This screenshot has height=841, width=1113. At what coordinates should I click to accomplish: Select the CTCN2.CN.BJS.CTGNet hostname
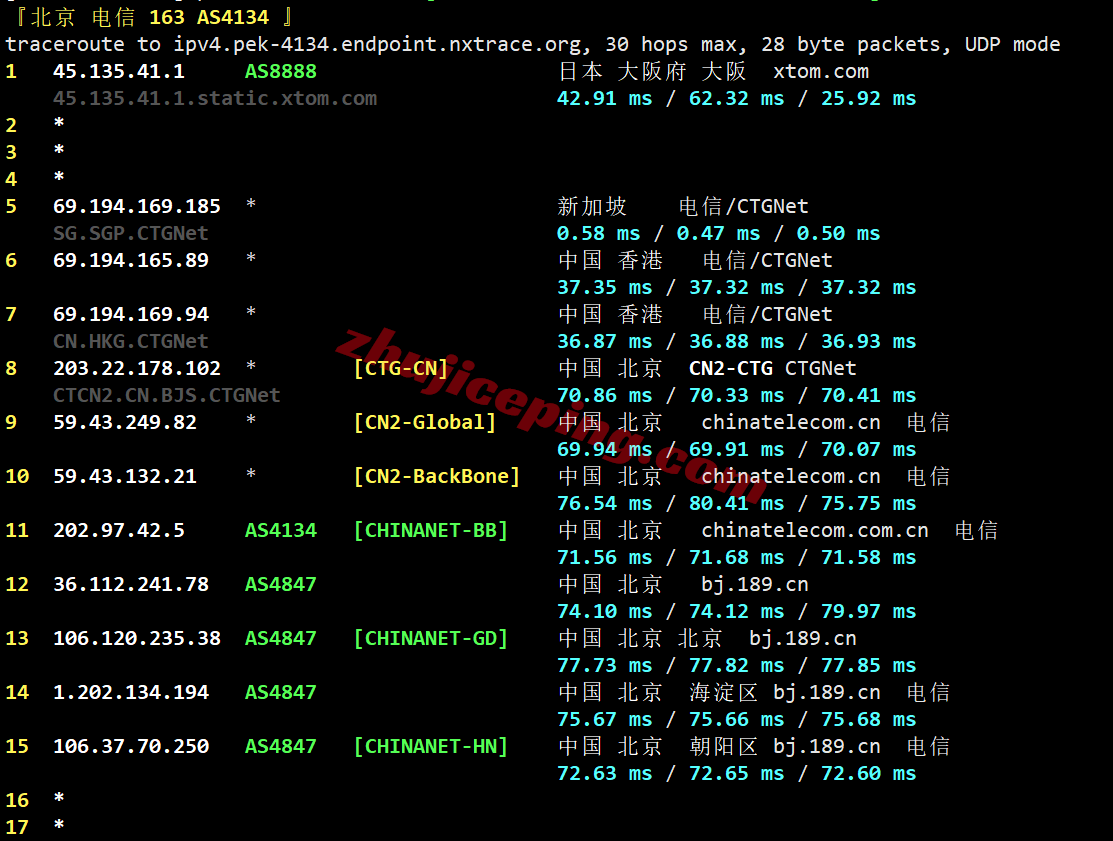pyautogui.click(x=167, y=395)
